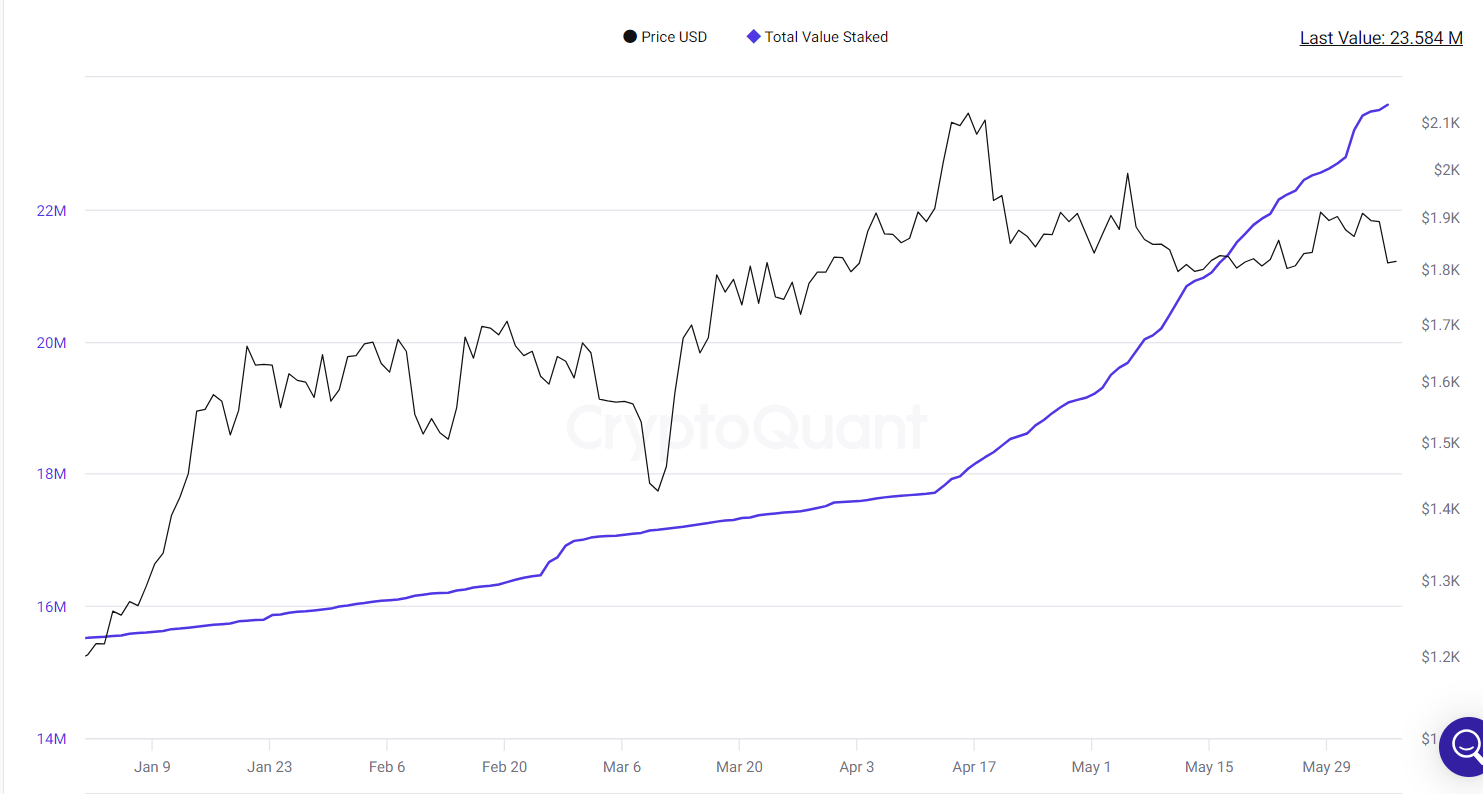
Task: Click the $1.7K right axis label
Action: (x=1440, y=325)
